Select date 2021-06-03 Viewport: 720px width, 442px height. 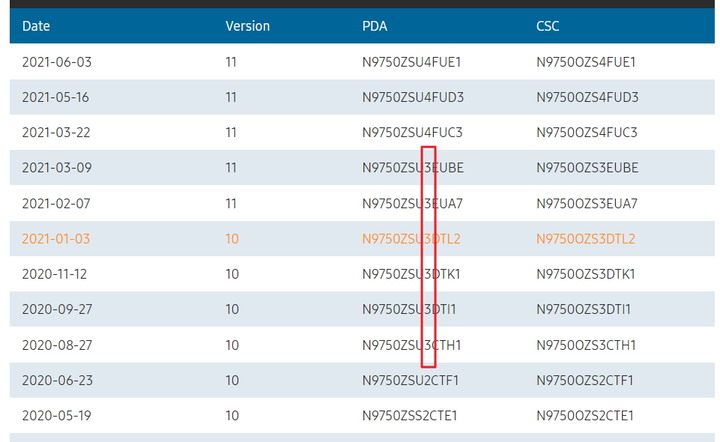click(x=57, y=62)
